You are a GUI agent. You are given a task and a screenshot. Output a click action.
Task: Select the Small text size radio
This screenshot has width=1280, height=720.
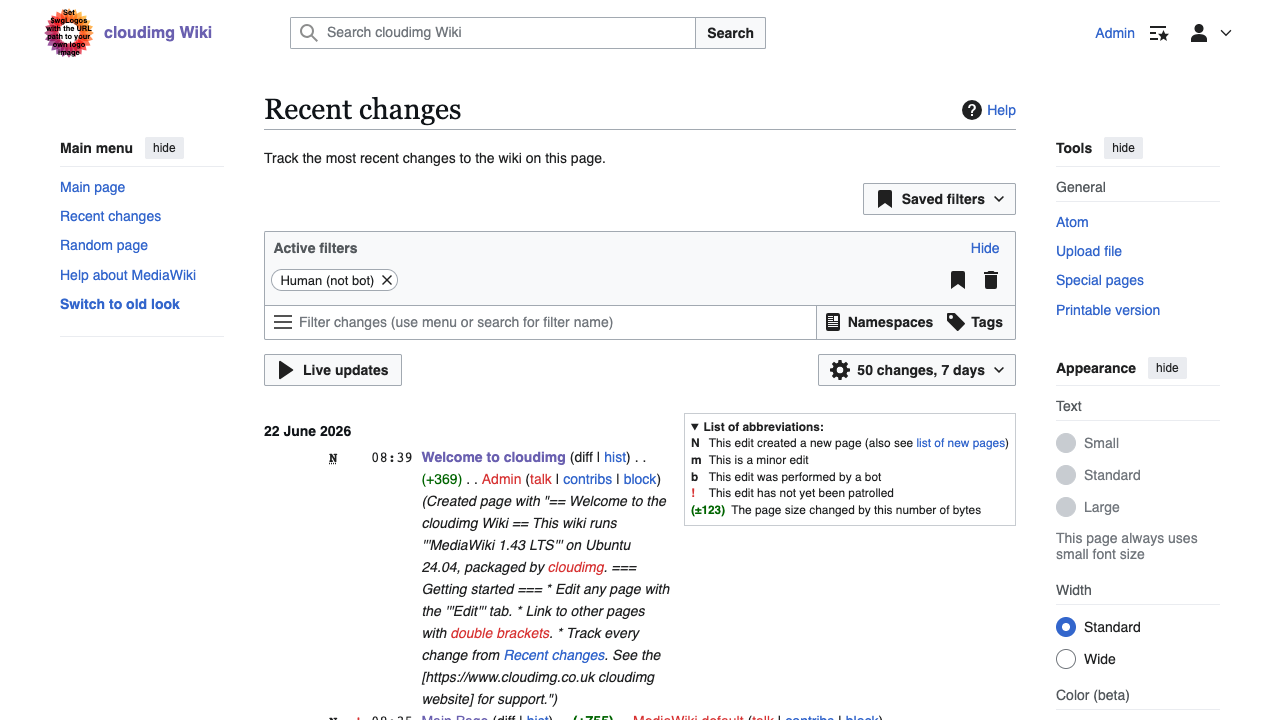coord(1066,443)
